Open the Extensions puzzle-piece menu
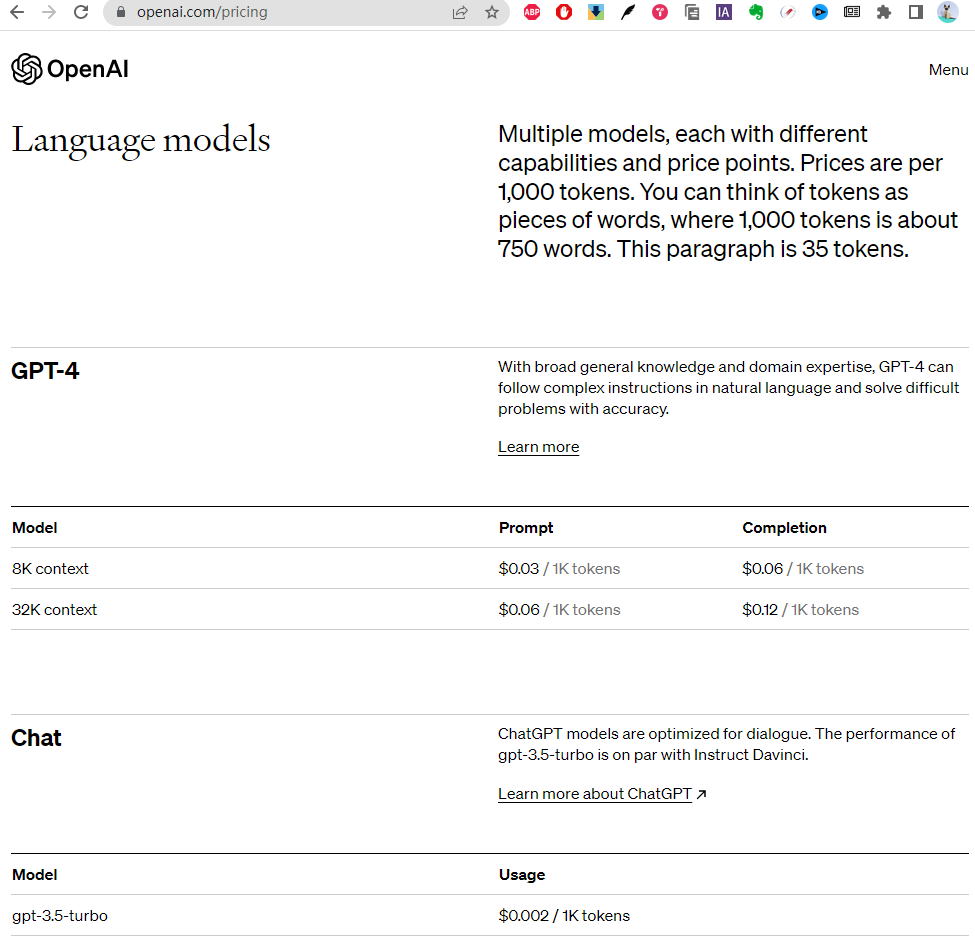Screen dimensions: 975x943 pyautogui.click(x=884, y=12)
